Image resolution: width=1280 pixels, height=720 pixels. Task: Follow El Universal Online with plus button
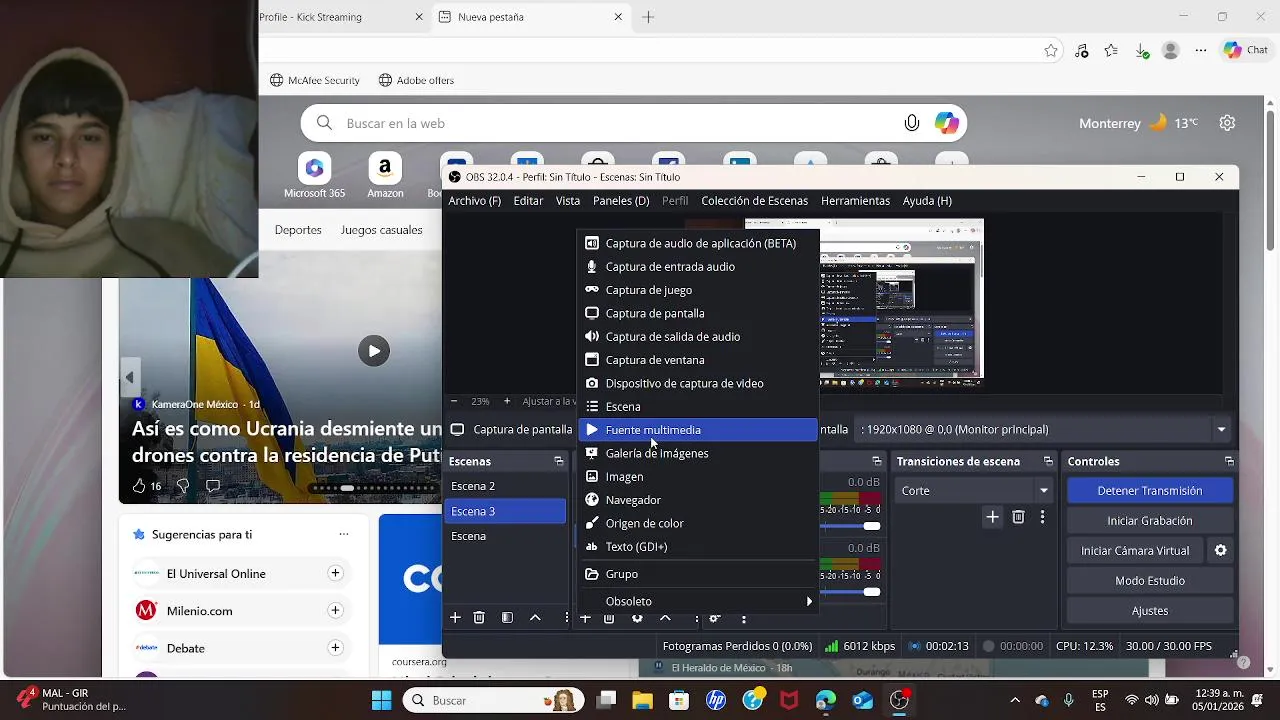pyautogui.click(x=335, y=573)
